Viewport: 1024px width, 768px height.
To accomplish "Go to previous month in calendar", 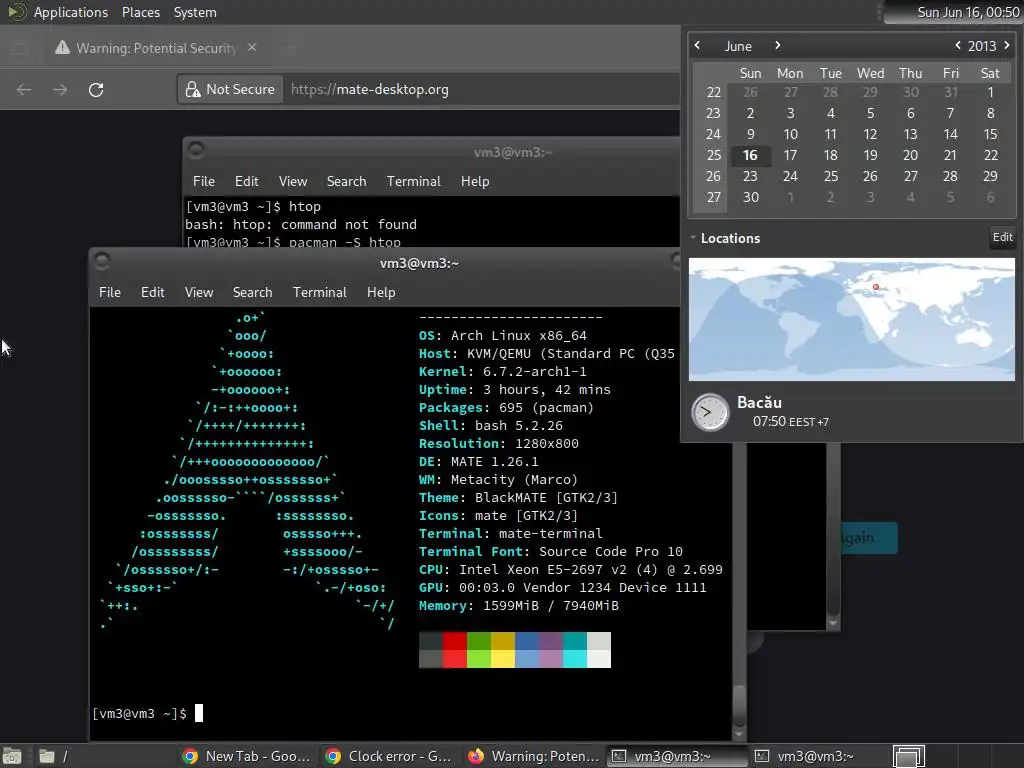I will coord(697,46).
